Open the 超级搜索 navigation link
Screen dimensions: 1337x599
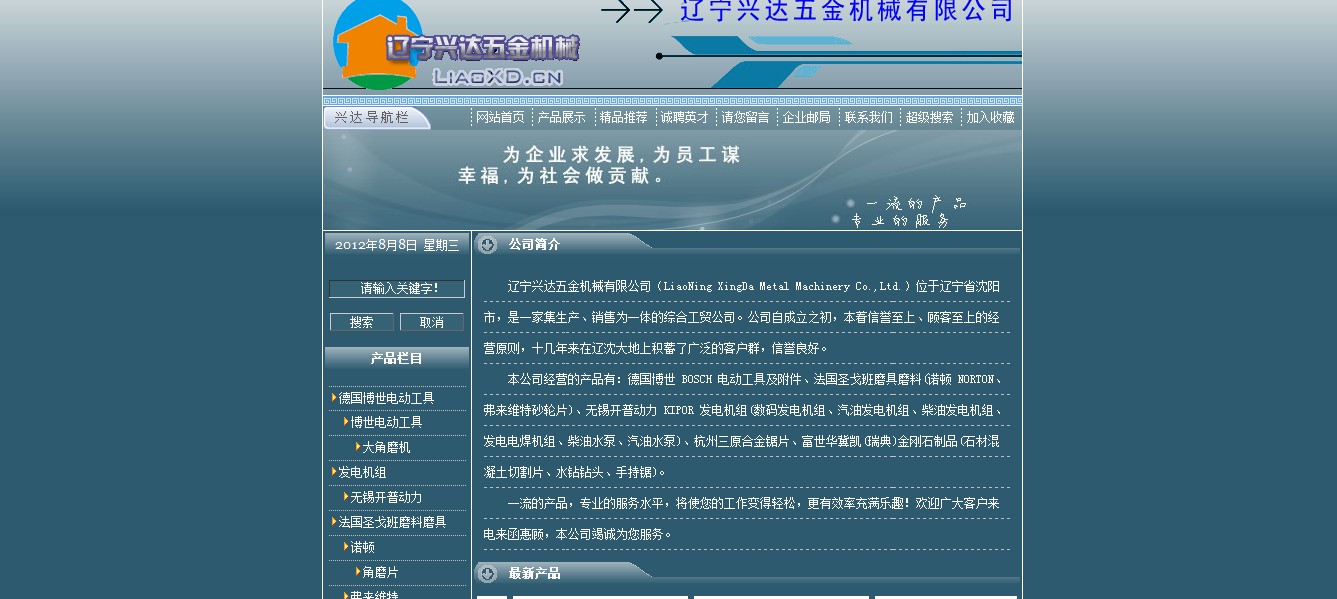(x=930, y=118)
